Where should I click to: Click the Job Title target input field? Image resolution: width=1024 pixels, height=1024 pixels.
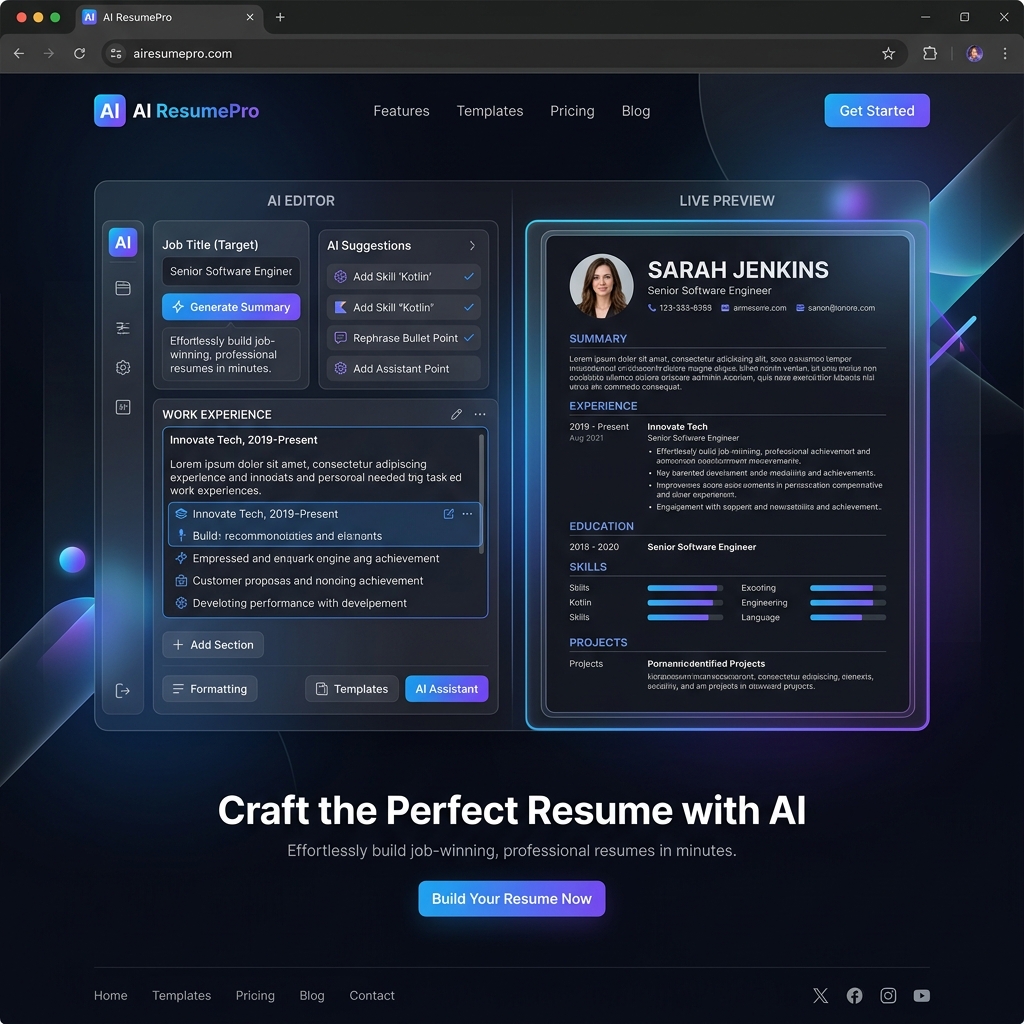point(231,271)
